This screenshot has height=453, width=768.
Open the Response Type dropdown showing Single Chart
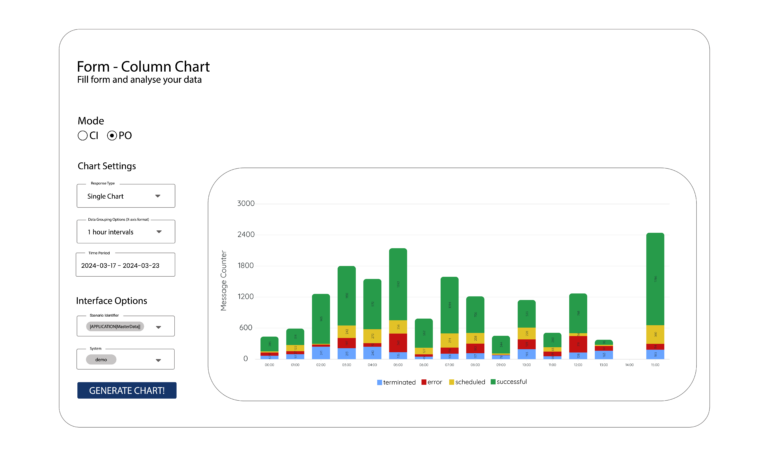[125, 196]
